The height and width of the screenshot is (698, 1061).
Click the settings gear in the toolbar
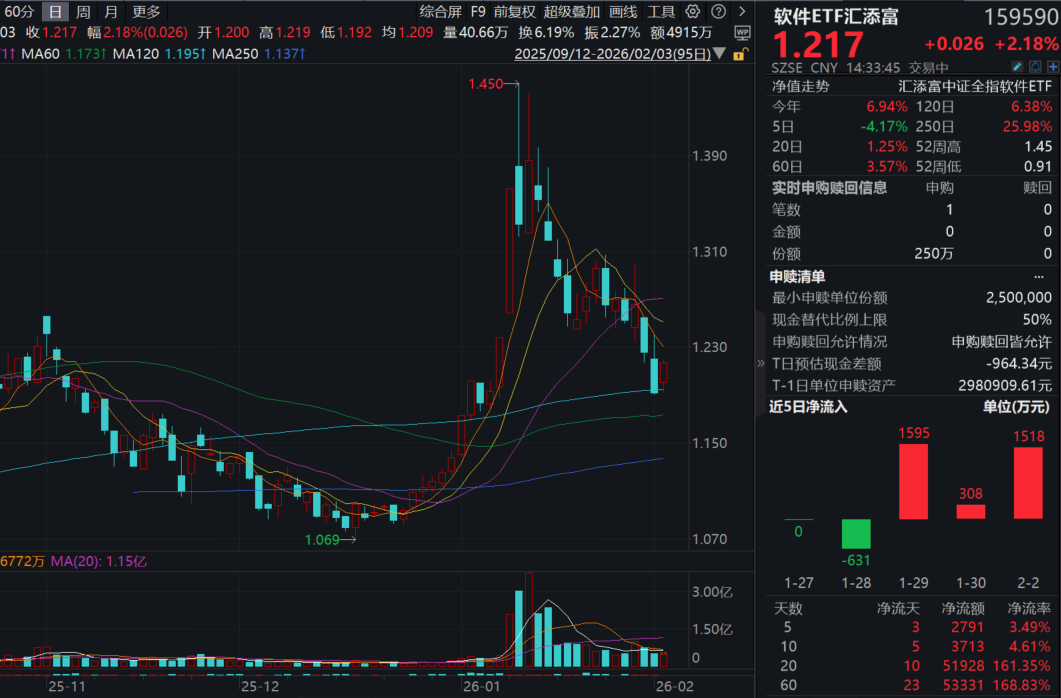[691, 11]
